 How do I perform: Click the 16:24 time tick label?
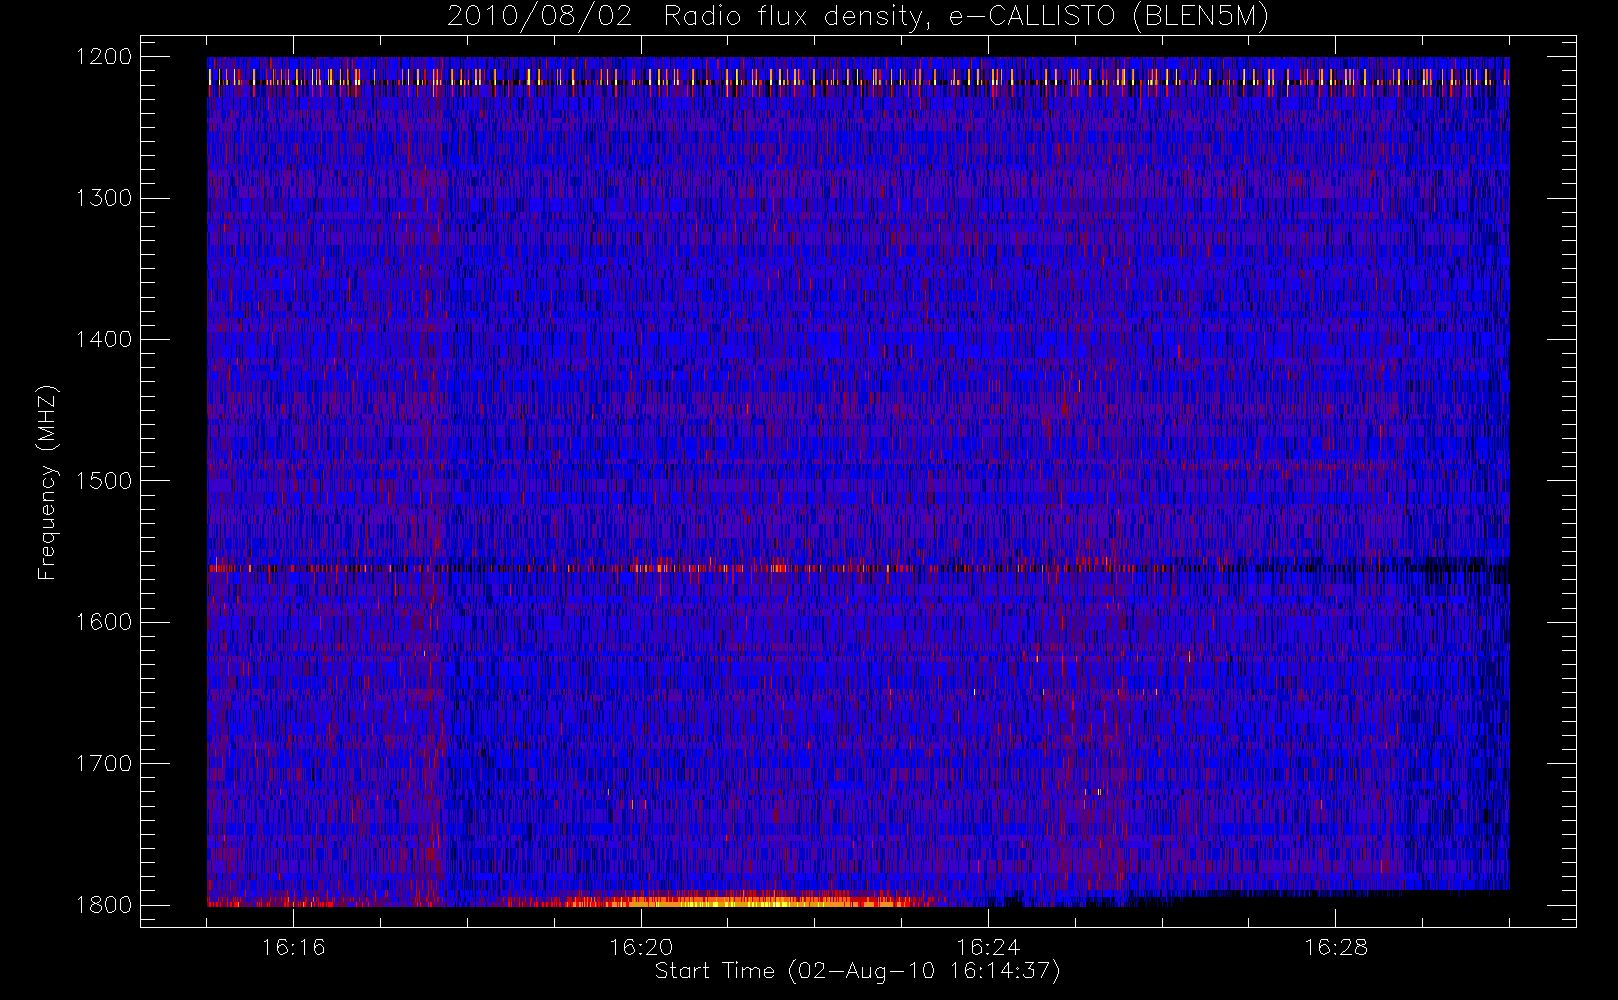(x=988, y=947)
